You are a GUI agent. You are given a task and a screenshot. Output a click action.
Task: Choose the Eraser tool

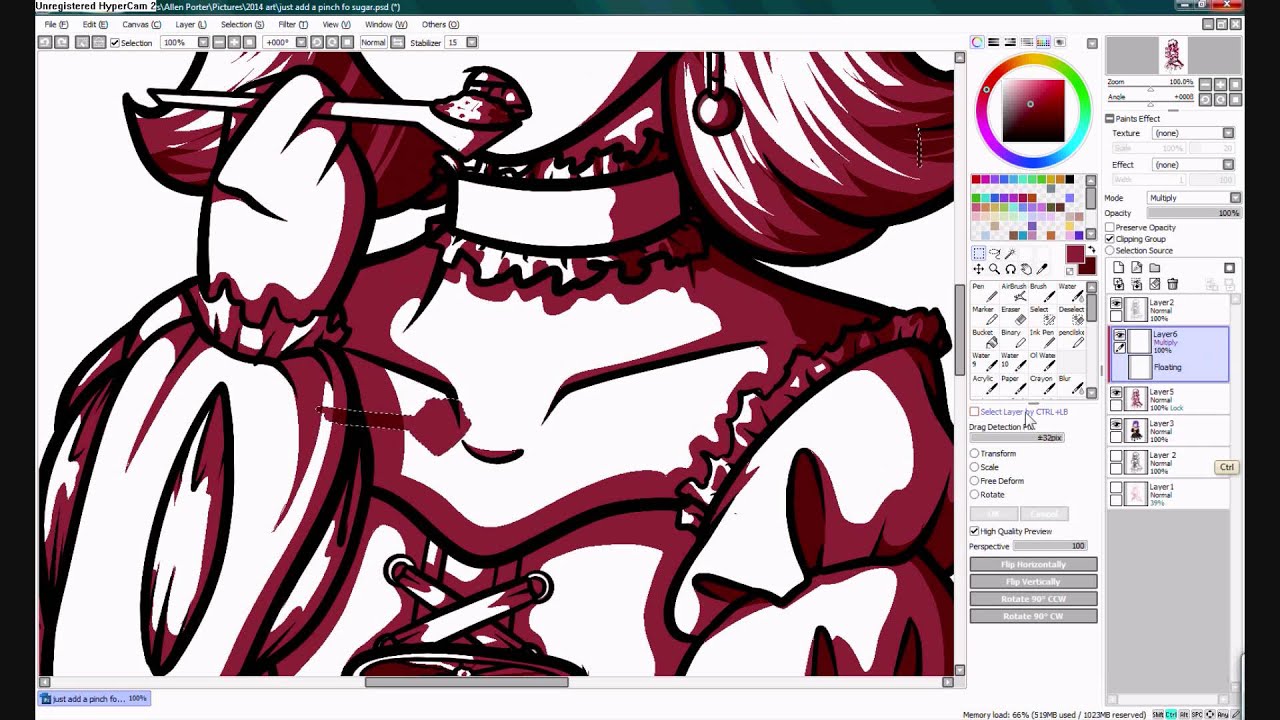point(1014,315)
